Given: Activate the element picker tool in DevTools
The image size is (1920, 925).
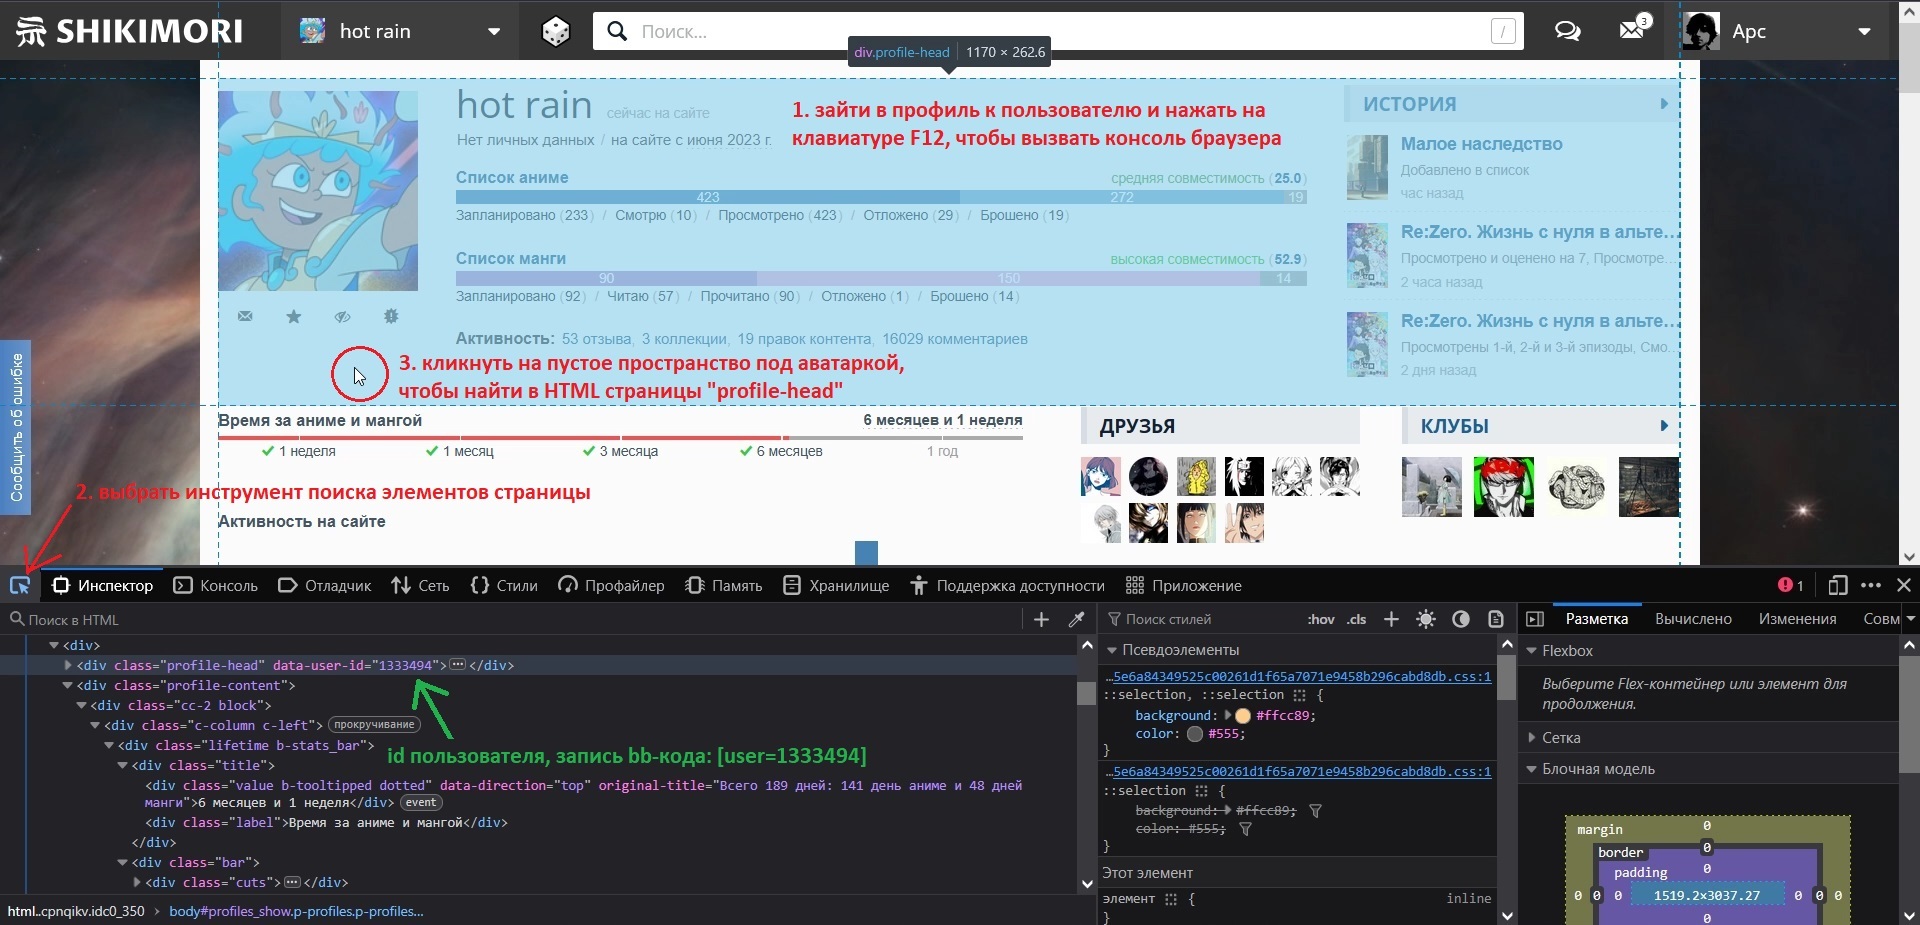Looking at the screenshot, I should [x=20, y=586].
